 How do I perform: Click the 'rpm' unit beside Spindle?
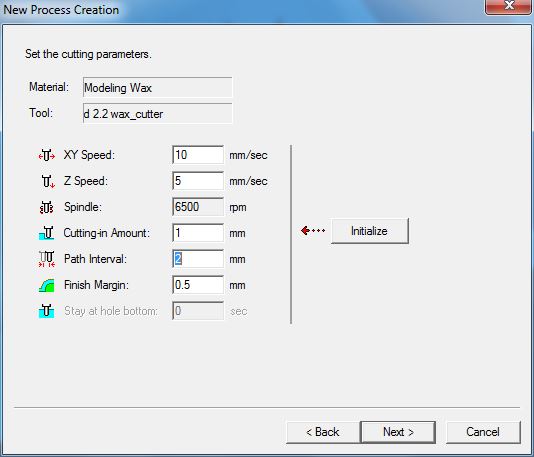coord(238,207)
